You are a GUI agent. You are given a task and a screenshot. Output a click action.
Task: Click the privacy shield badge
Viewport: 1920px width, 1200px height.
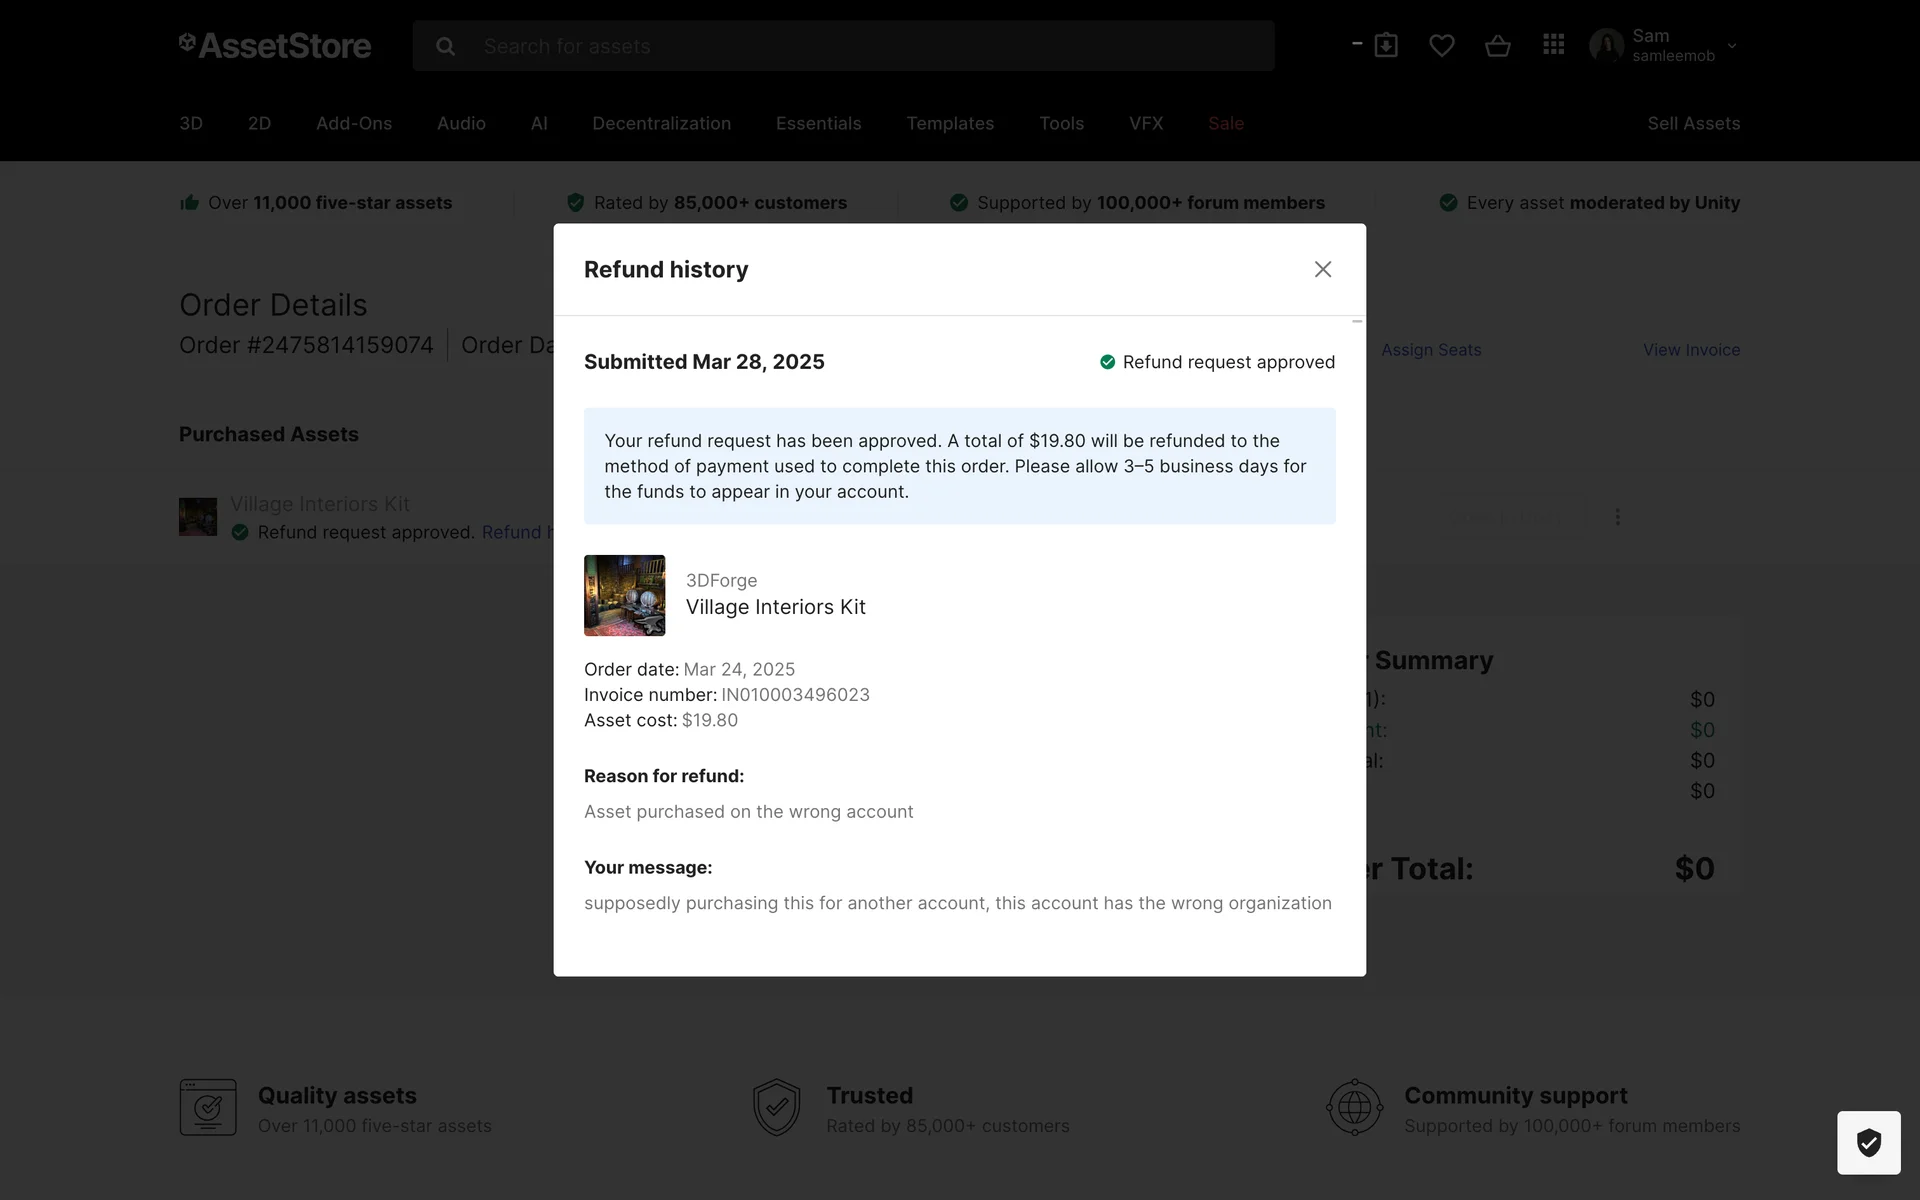pyautogui.click(x=1868, y=1142)
